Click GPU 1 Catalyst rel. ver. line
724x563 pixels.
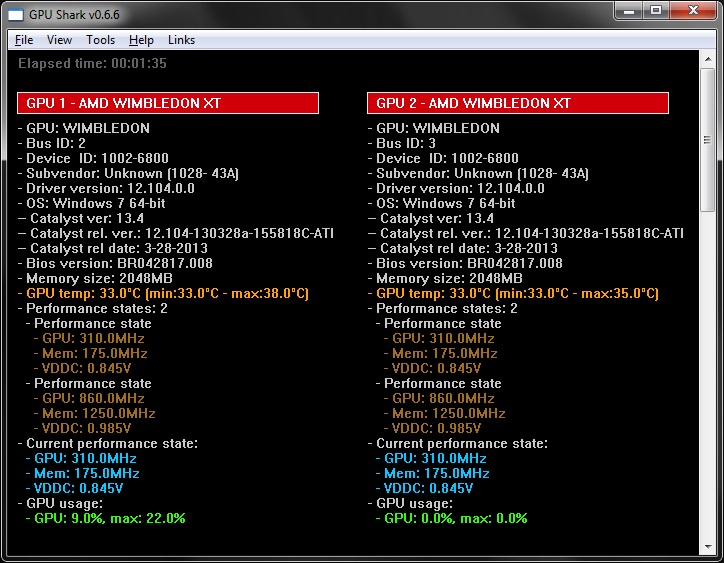click(176, 233)
